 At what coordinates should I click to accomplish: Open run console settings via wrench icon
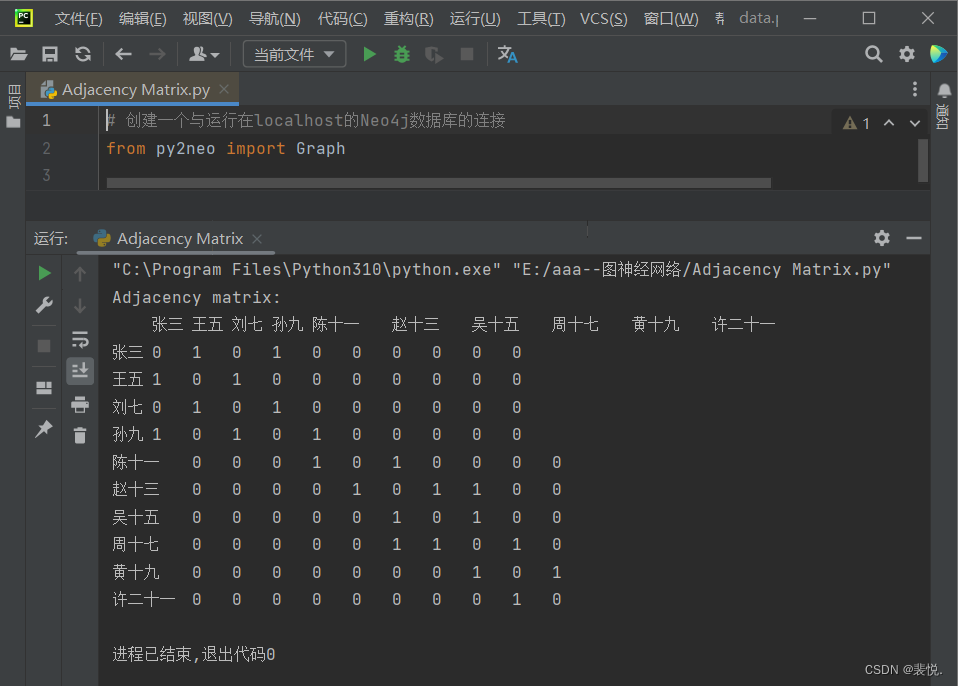tap(44, 307)
